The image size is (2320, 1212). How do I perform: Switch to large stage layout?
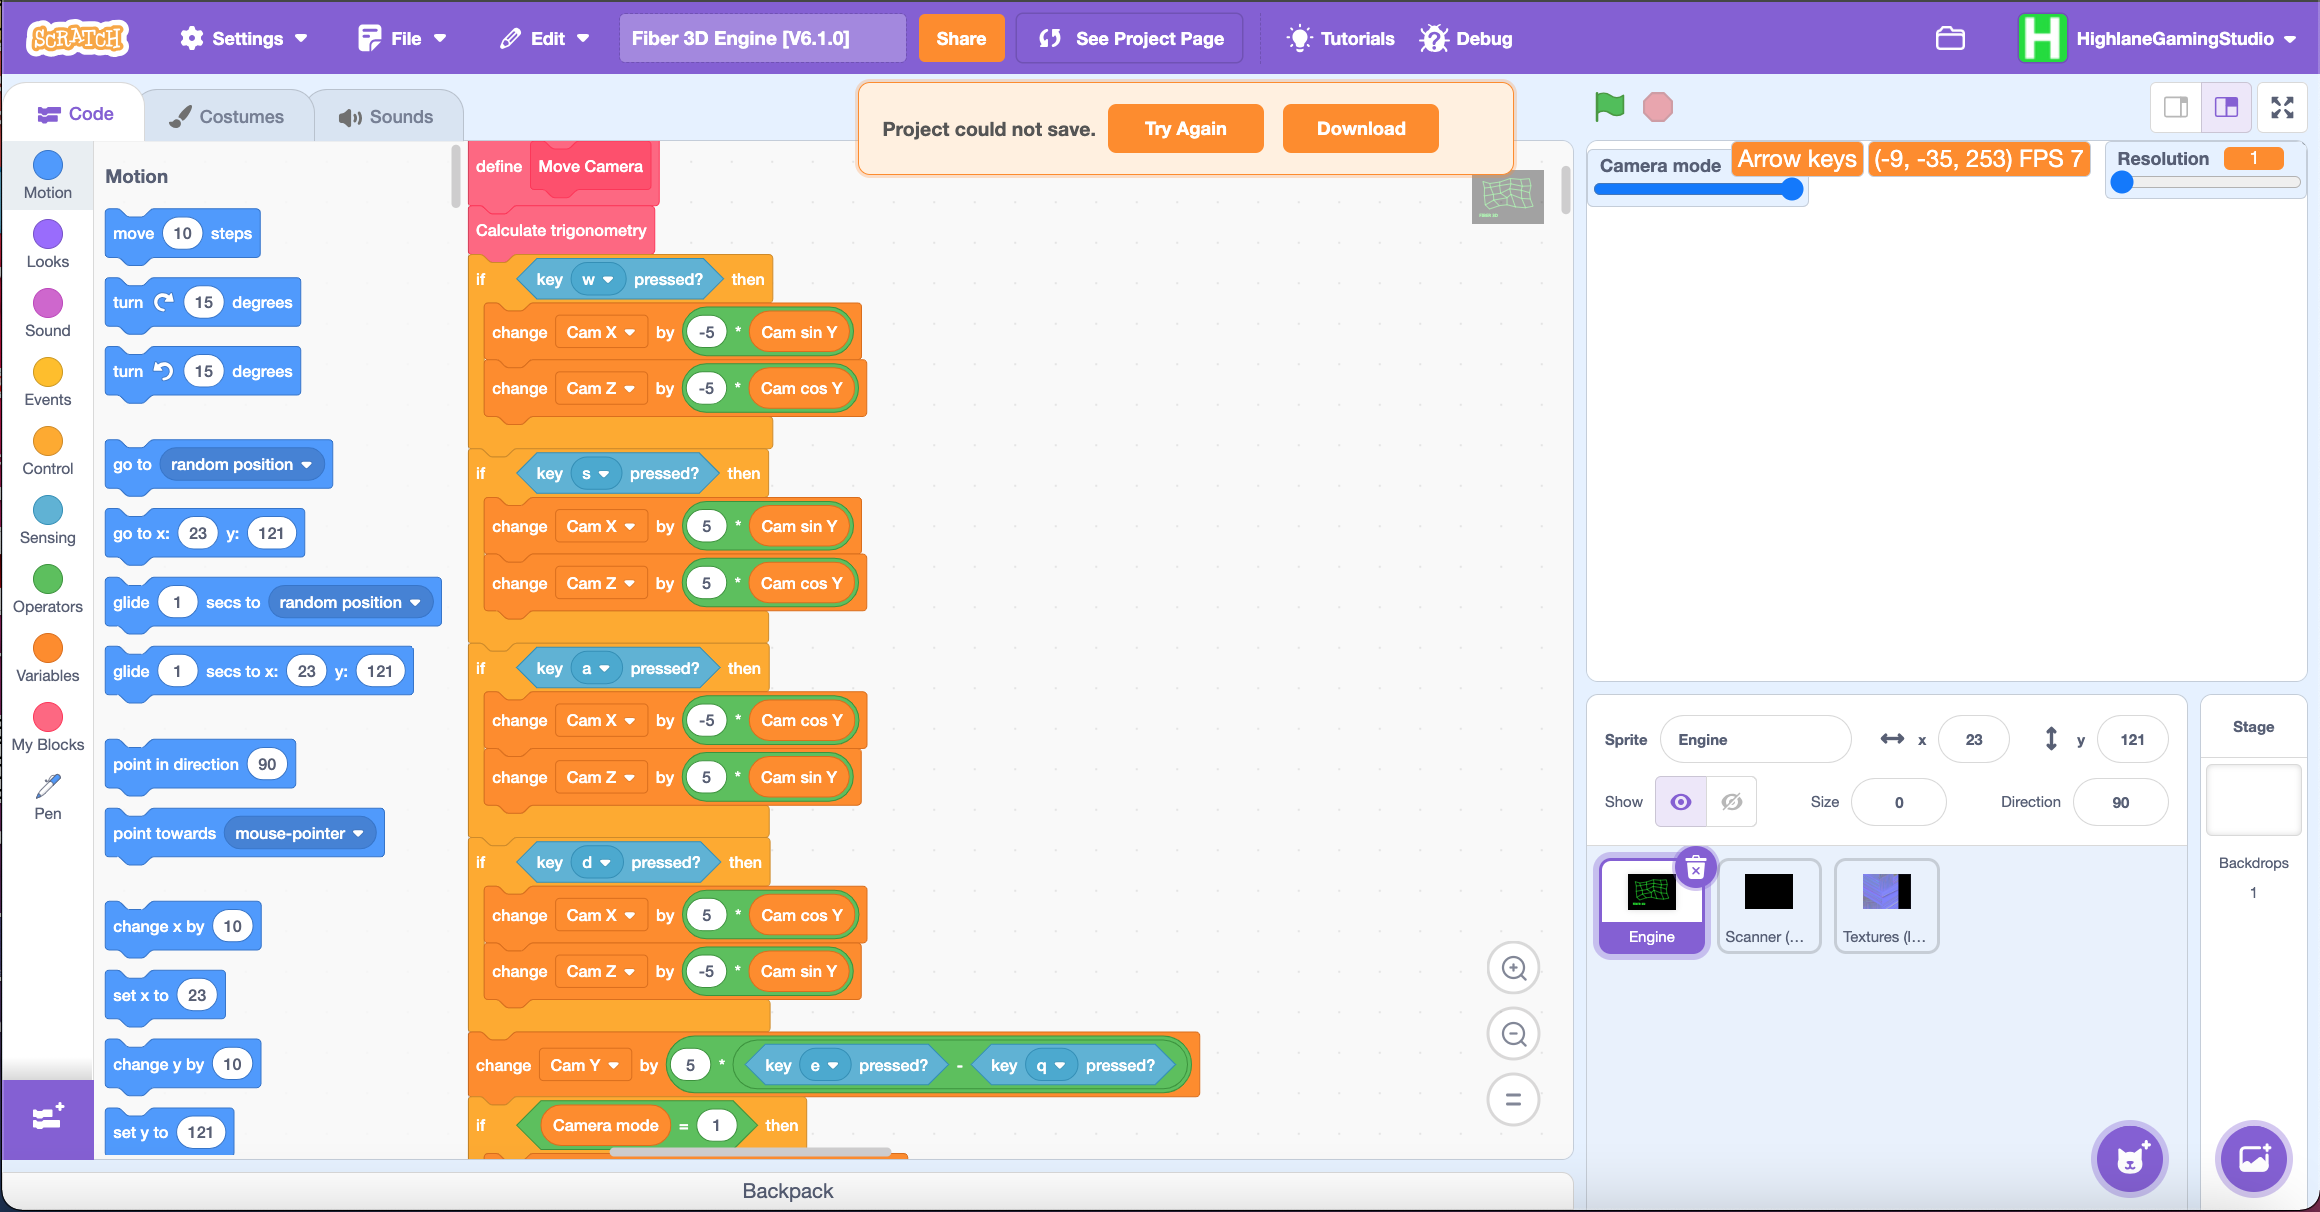pos(2226,107)
